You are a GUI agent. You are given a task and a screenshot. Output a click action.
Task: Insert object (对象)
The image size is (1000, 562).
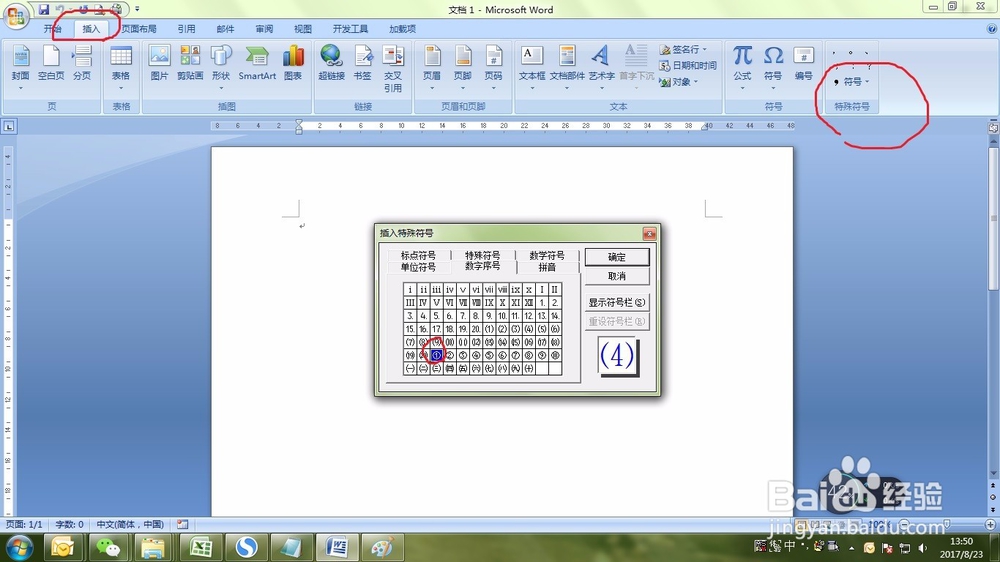(678, 82)
